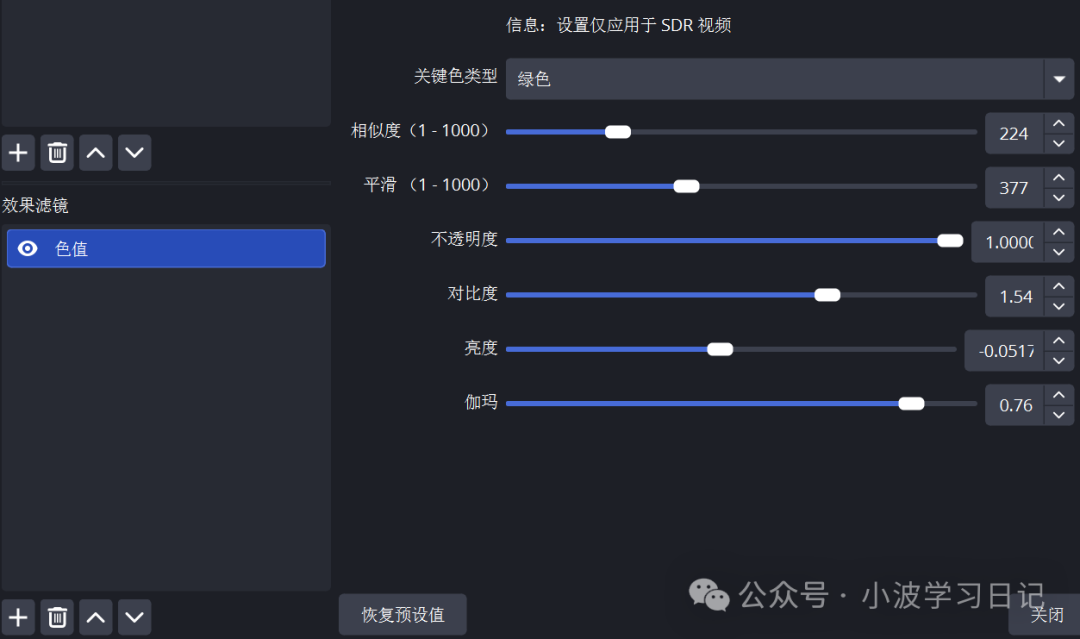Click the bottom trash icon to remove effect filter

point(56,617)
